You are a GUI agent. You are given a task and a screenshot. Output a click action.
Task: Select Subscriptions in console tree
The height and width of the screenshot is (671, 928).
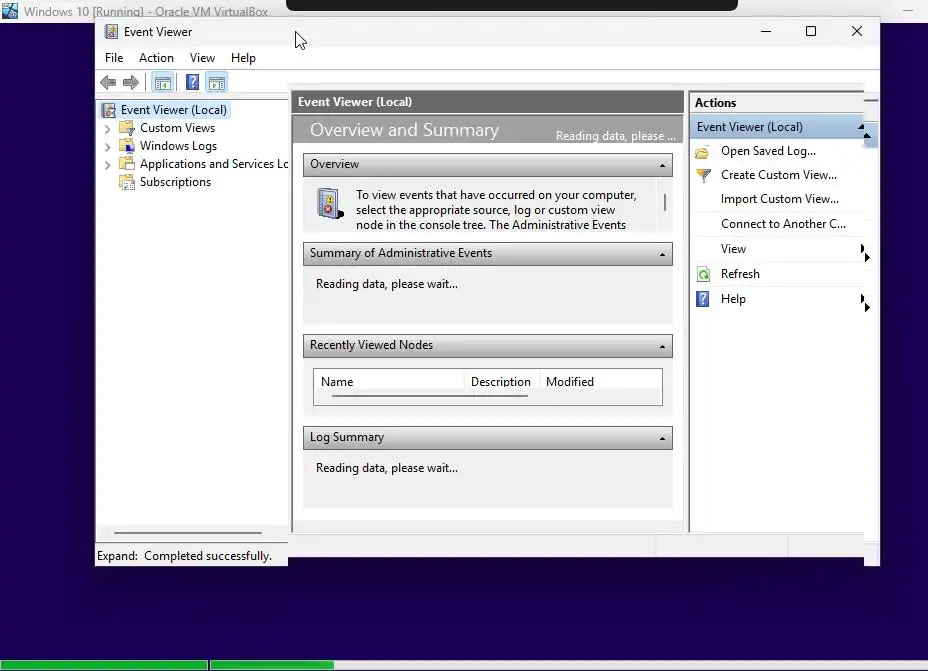(175, 182)
